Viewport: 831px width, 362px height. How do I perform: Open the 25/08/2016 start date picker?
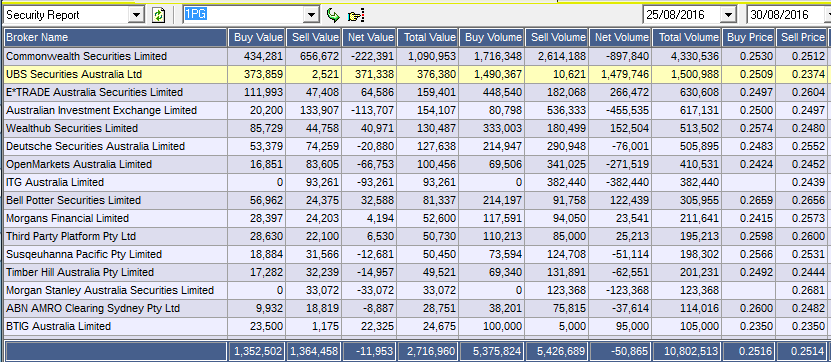coord(729,15)
